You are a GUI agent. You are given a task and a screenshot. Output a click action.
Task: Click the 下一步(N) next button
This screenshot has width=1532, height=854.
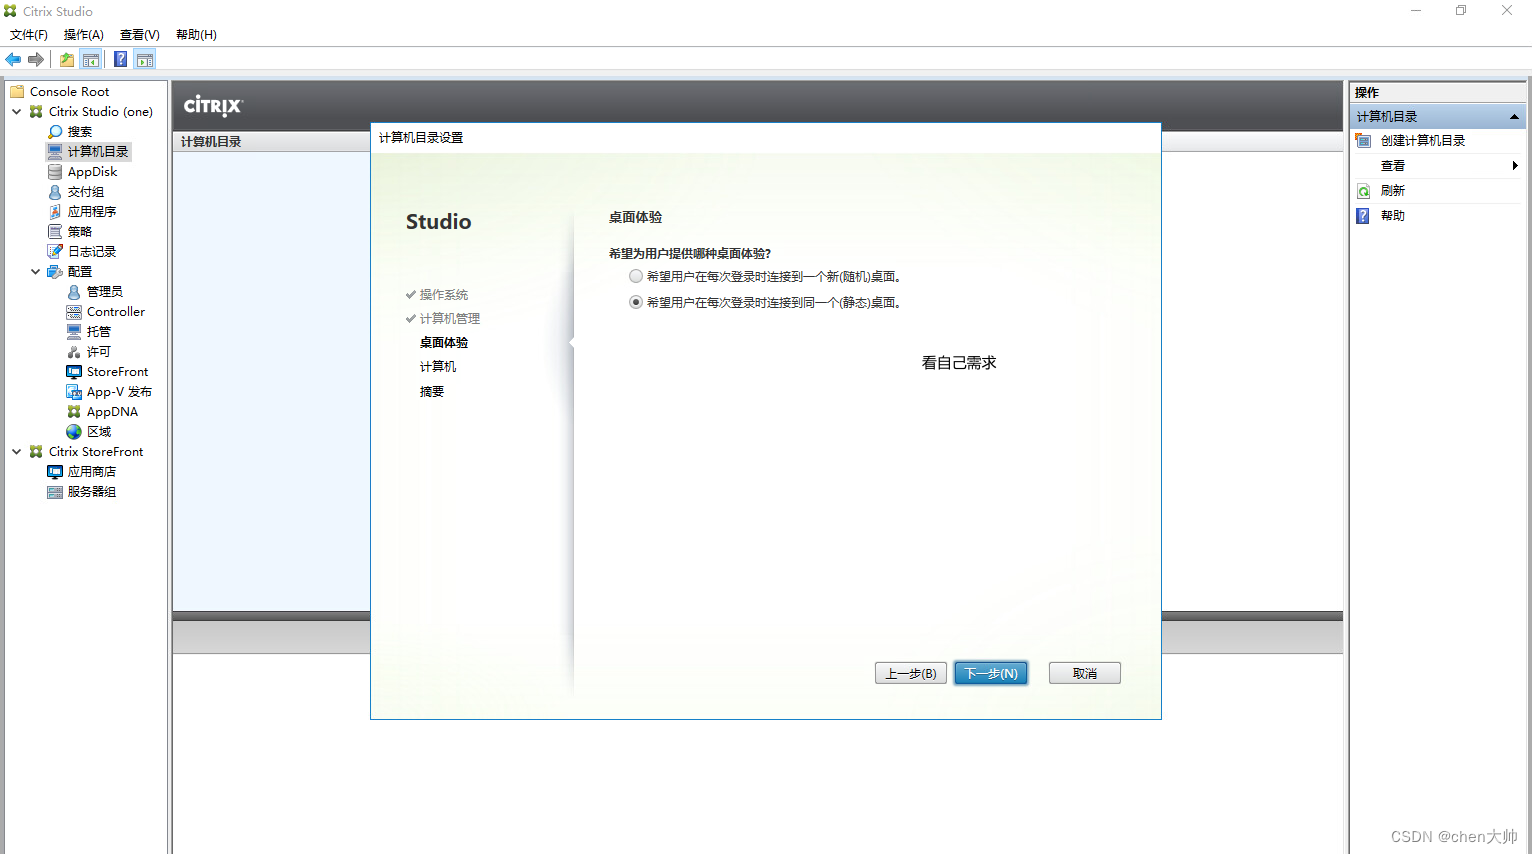click(991, 673)
